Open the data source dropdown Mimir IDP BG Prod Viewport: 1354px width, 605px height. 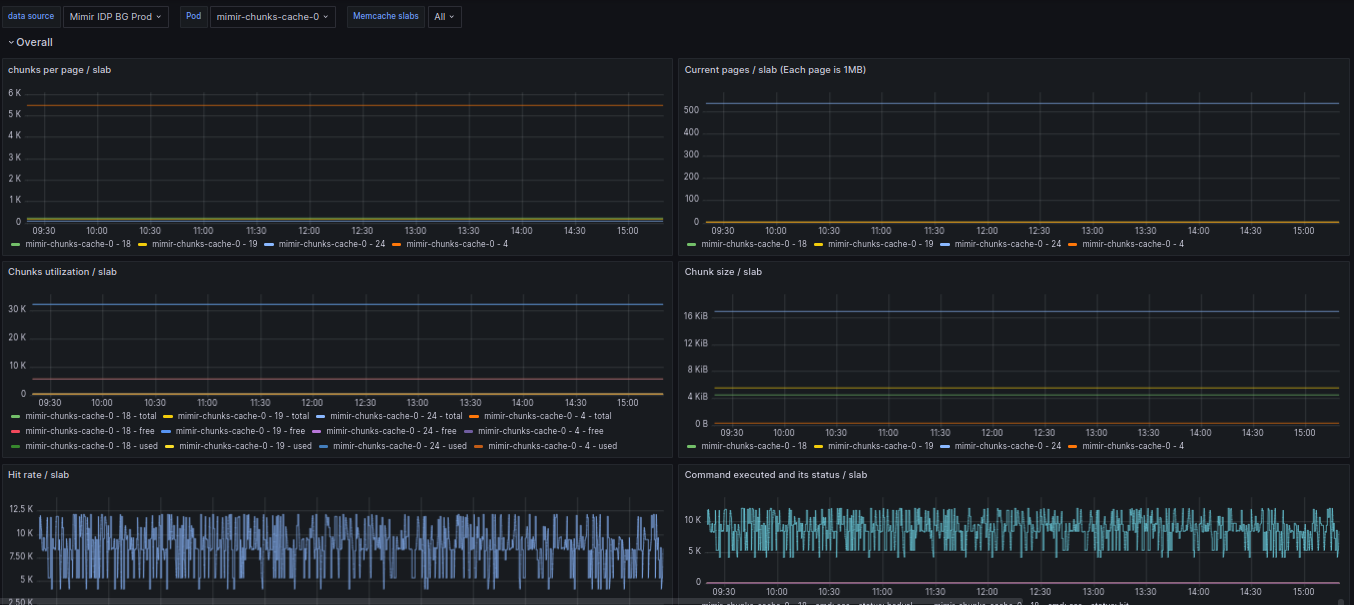point(115,17)
